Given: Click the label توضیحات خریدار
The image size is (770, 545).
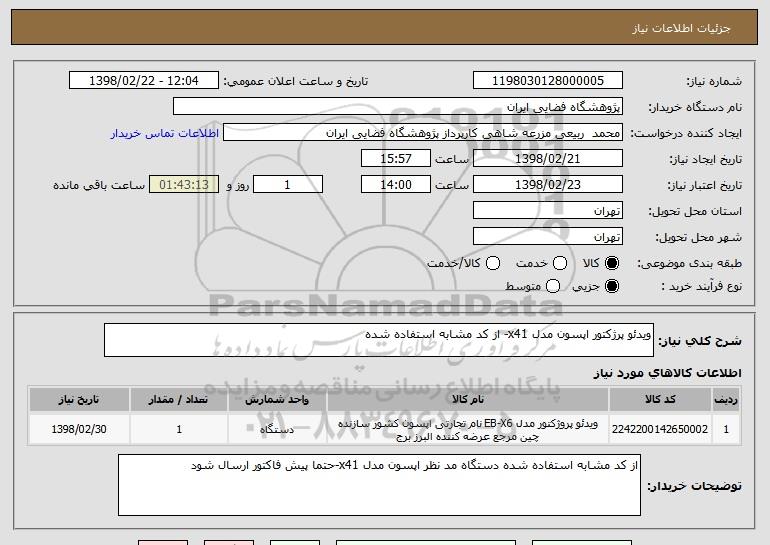Looking at the screenshot, I should (x=694, y=486).
